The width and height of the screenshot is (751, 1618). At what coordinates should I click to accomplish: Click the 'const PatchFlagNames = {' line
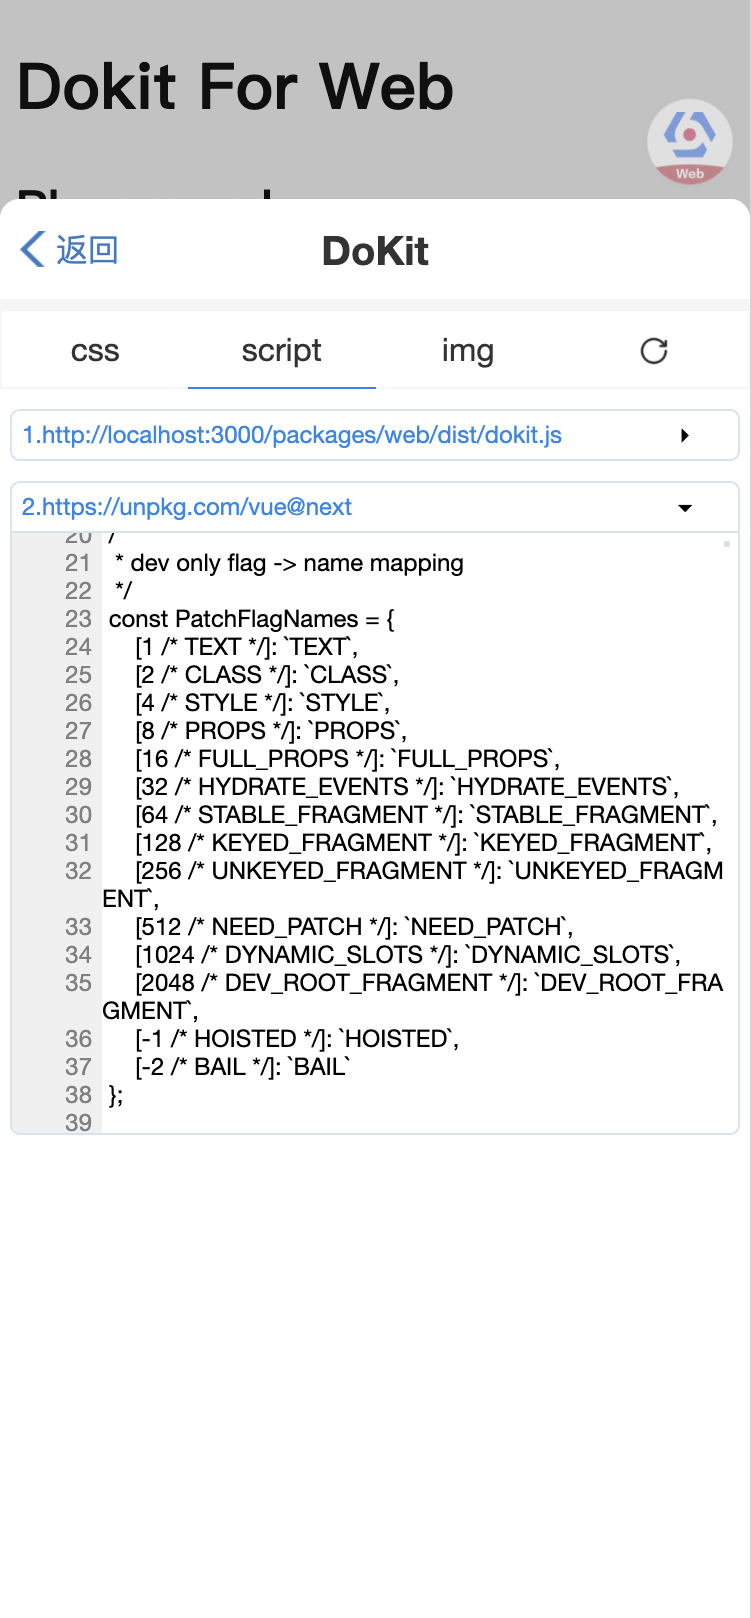[x=252, y=619]
